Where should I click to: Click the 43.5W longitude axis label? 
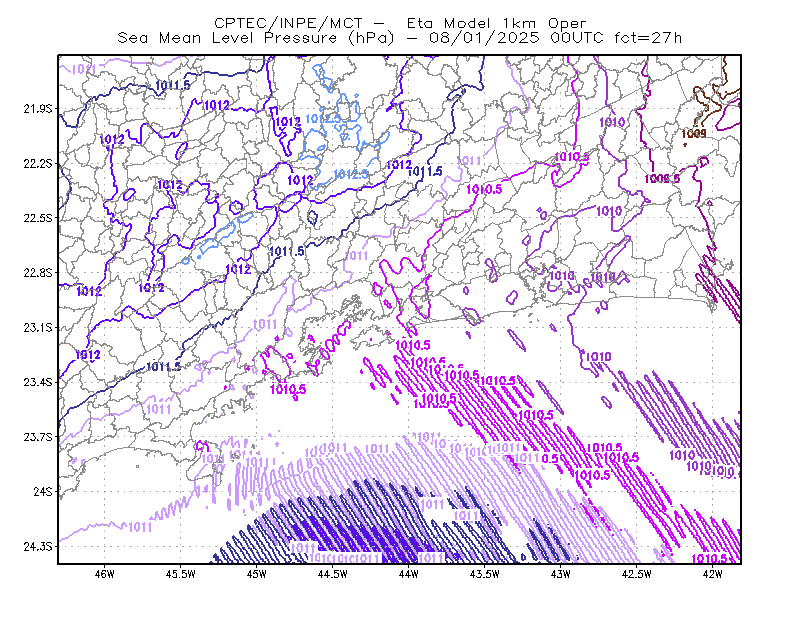tap(485, 574)
